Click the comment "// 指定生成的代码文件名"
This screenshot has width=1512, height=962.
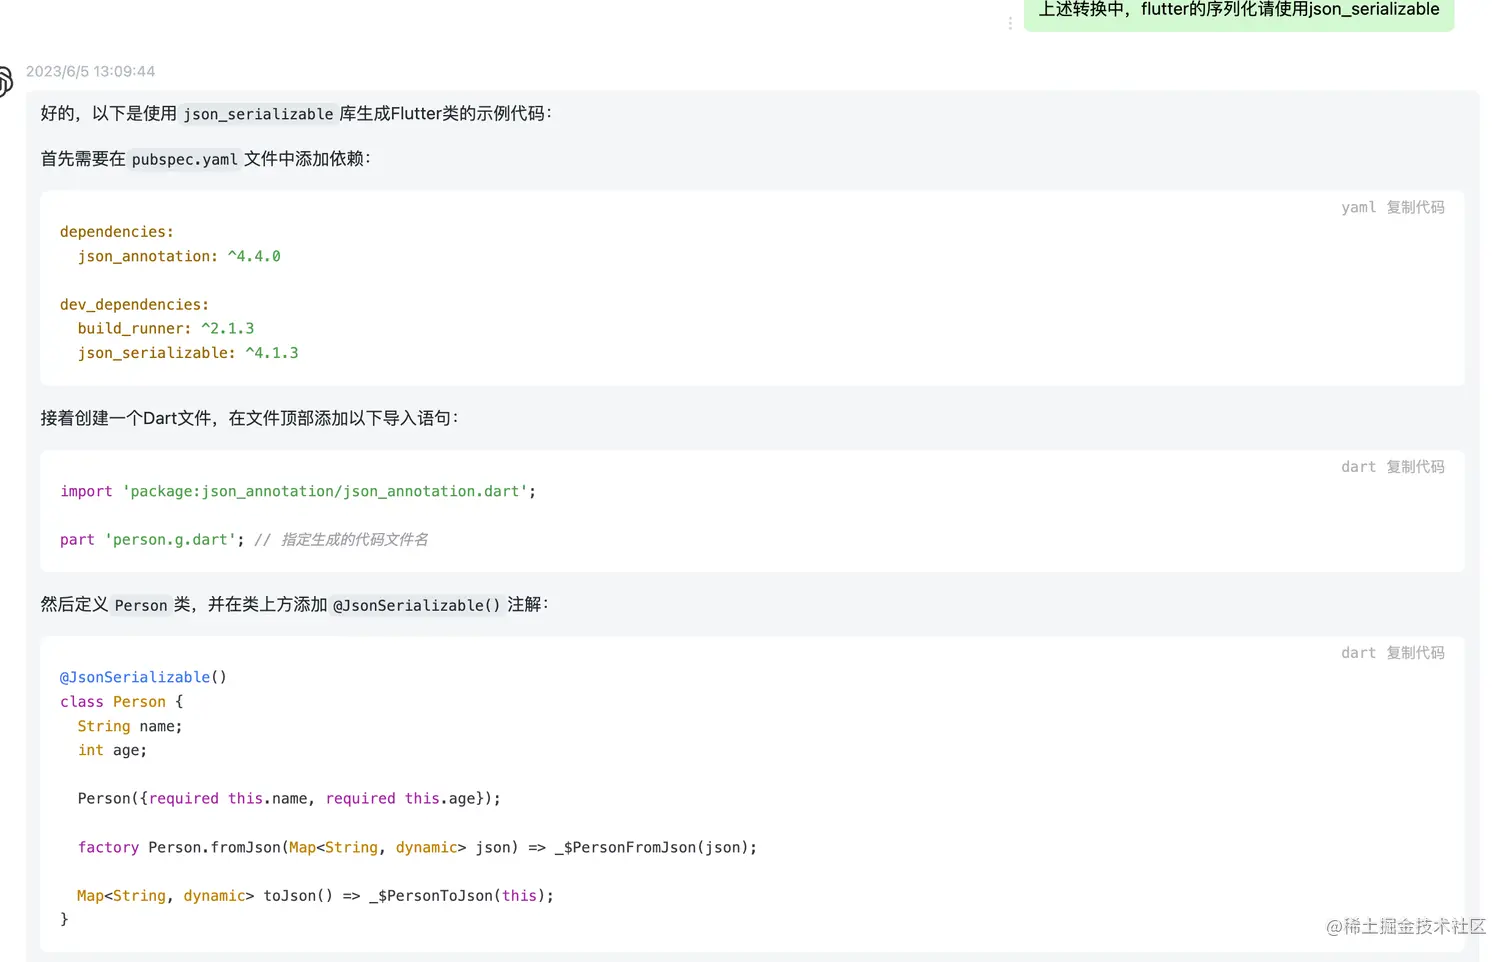(x=341, y=539)
